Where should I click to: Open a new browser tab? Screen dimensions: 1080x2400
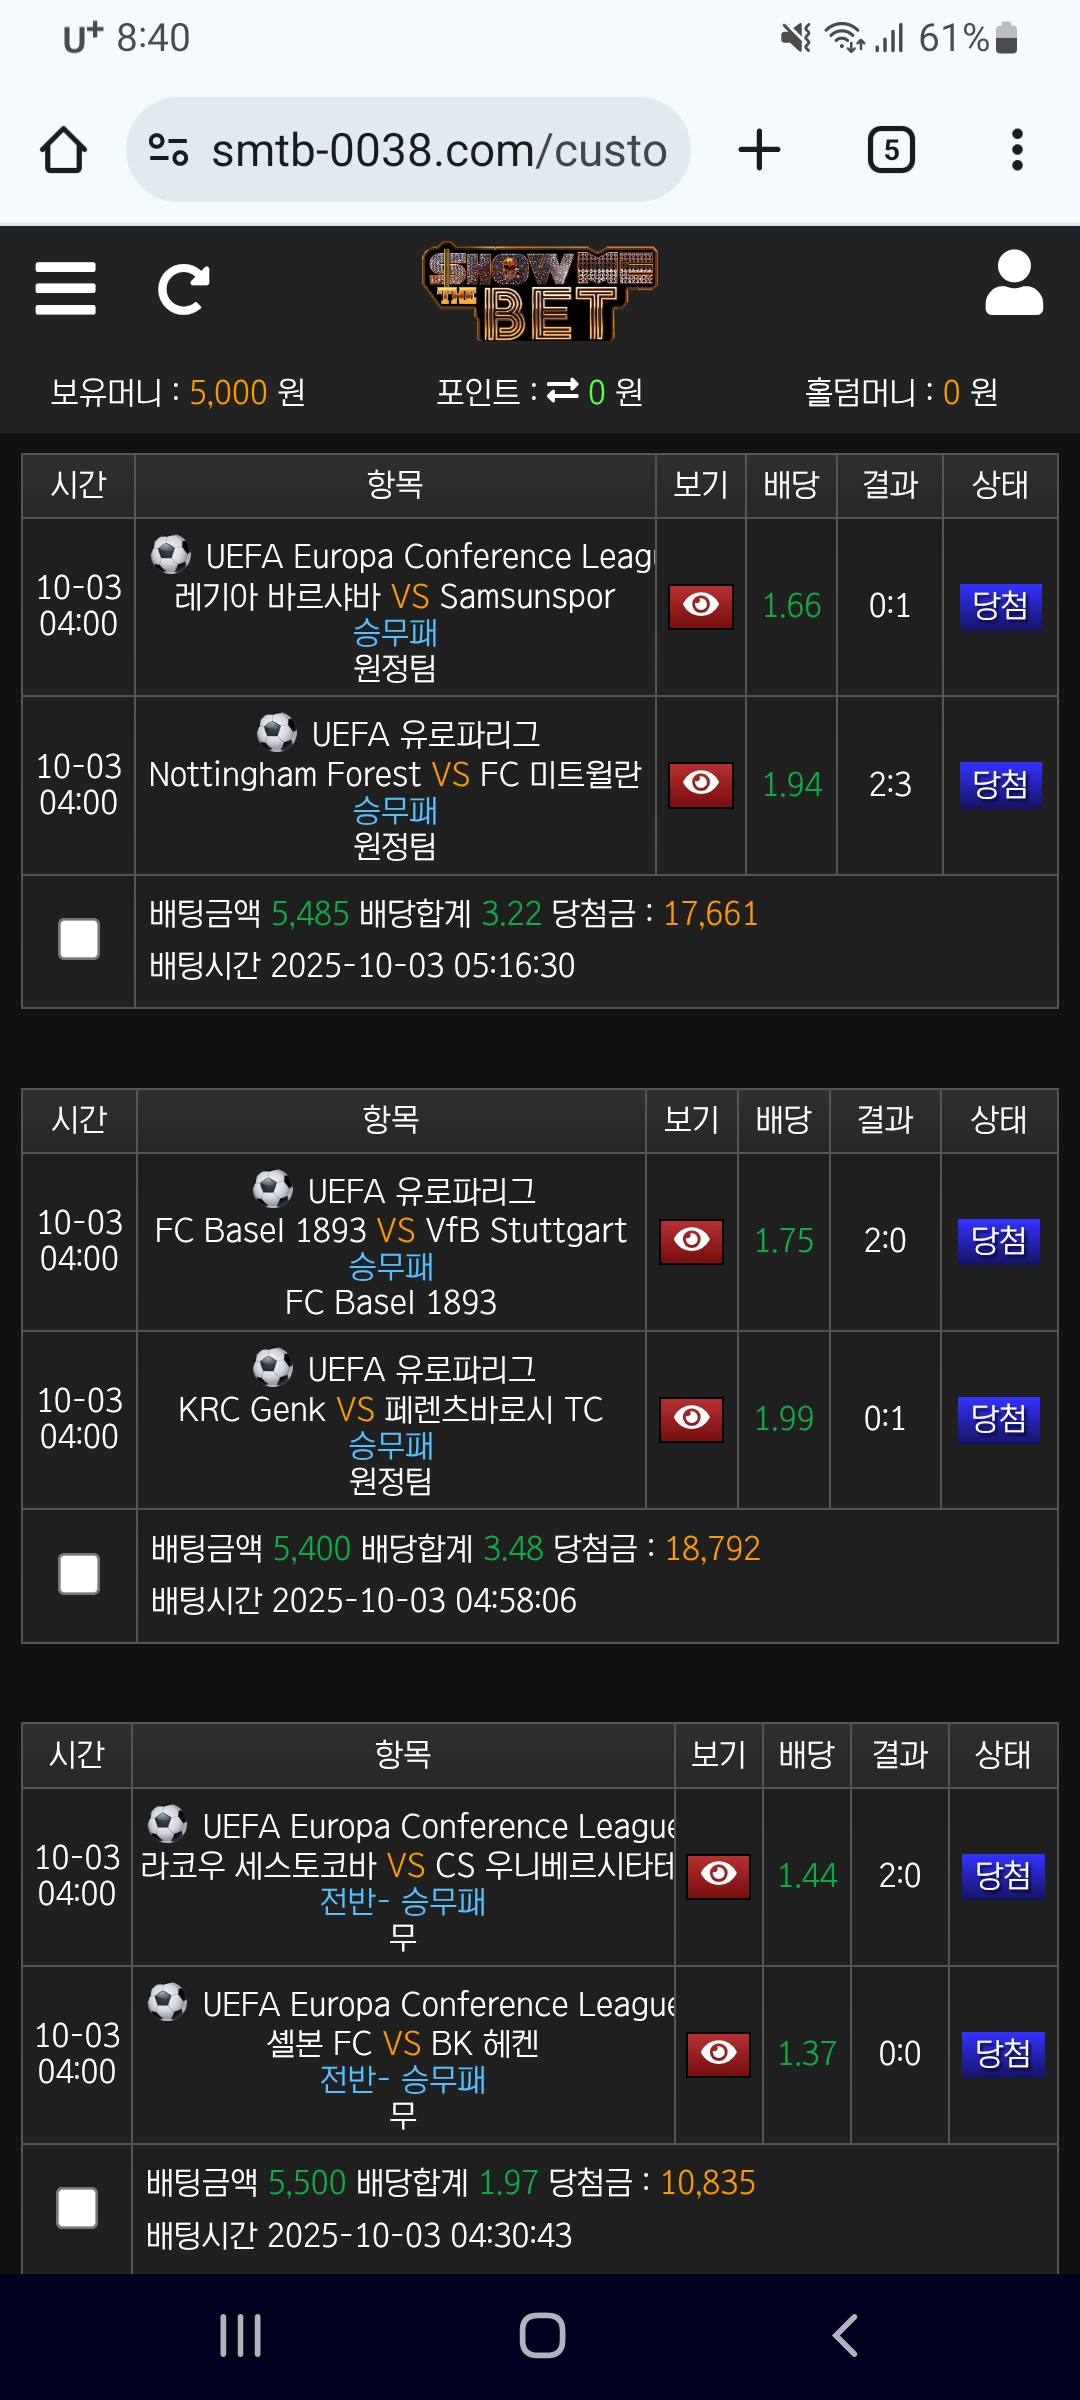(x=759, y=150)
